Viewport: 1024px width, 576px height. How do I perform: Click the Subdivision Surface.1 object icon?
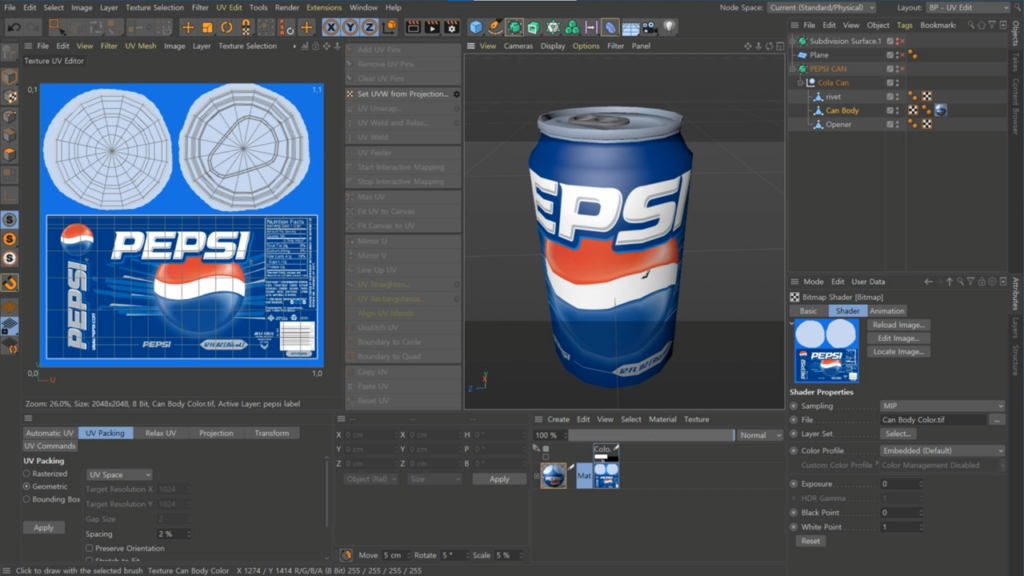point(803,41)
